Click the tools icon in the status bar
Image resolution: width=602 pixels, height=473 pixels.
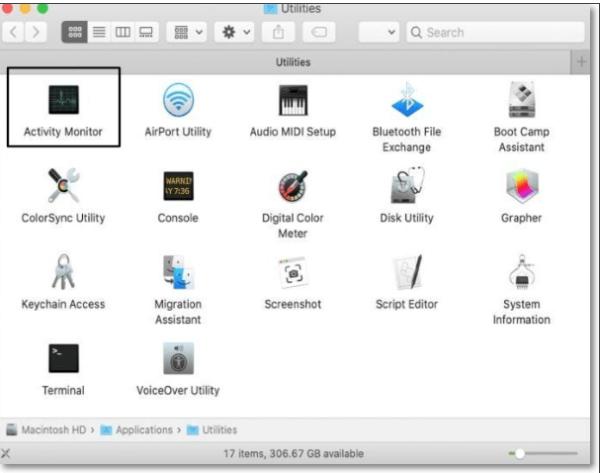click(x=6, y=454)
